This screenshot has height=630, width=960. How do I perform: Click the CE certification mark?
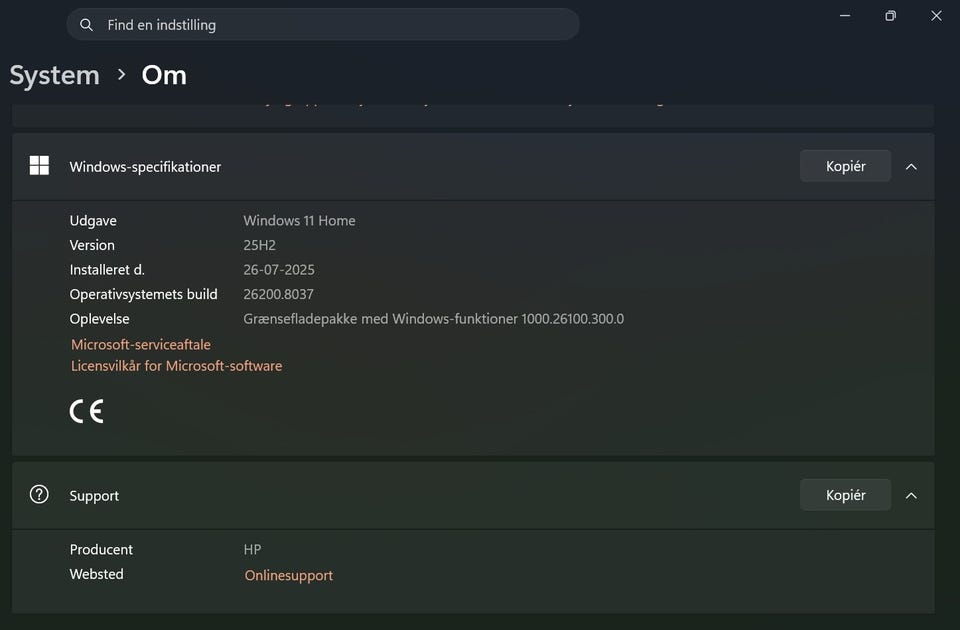click(86, 411)
